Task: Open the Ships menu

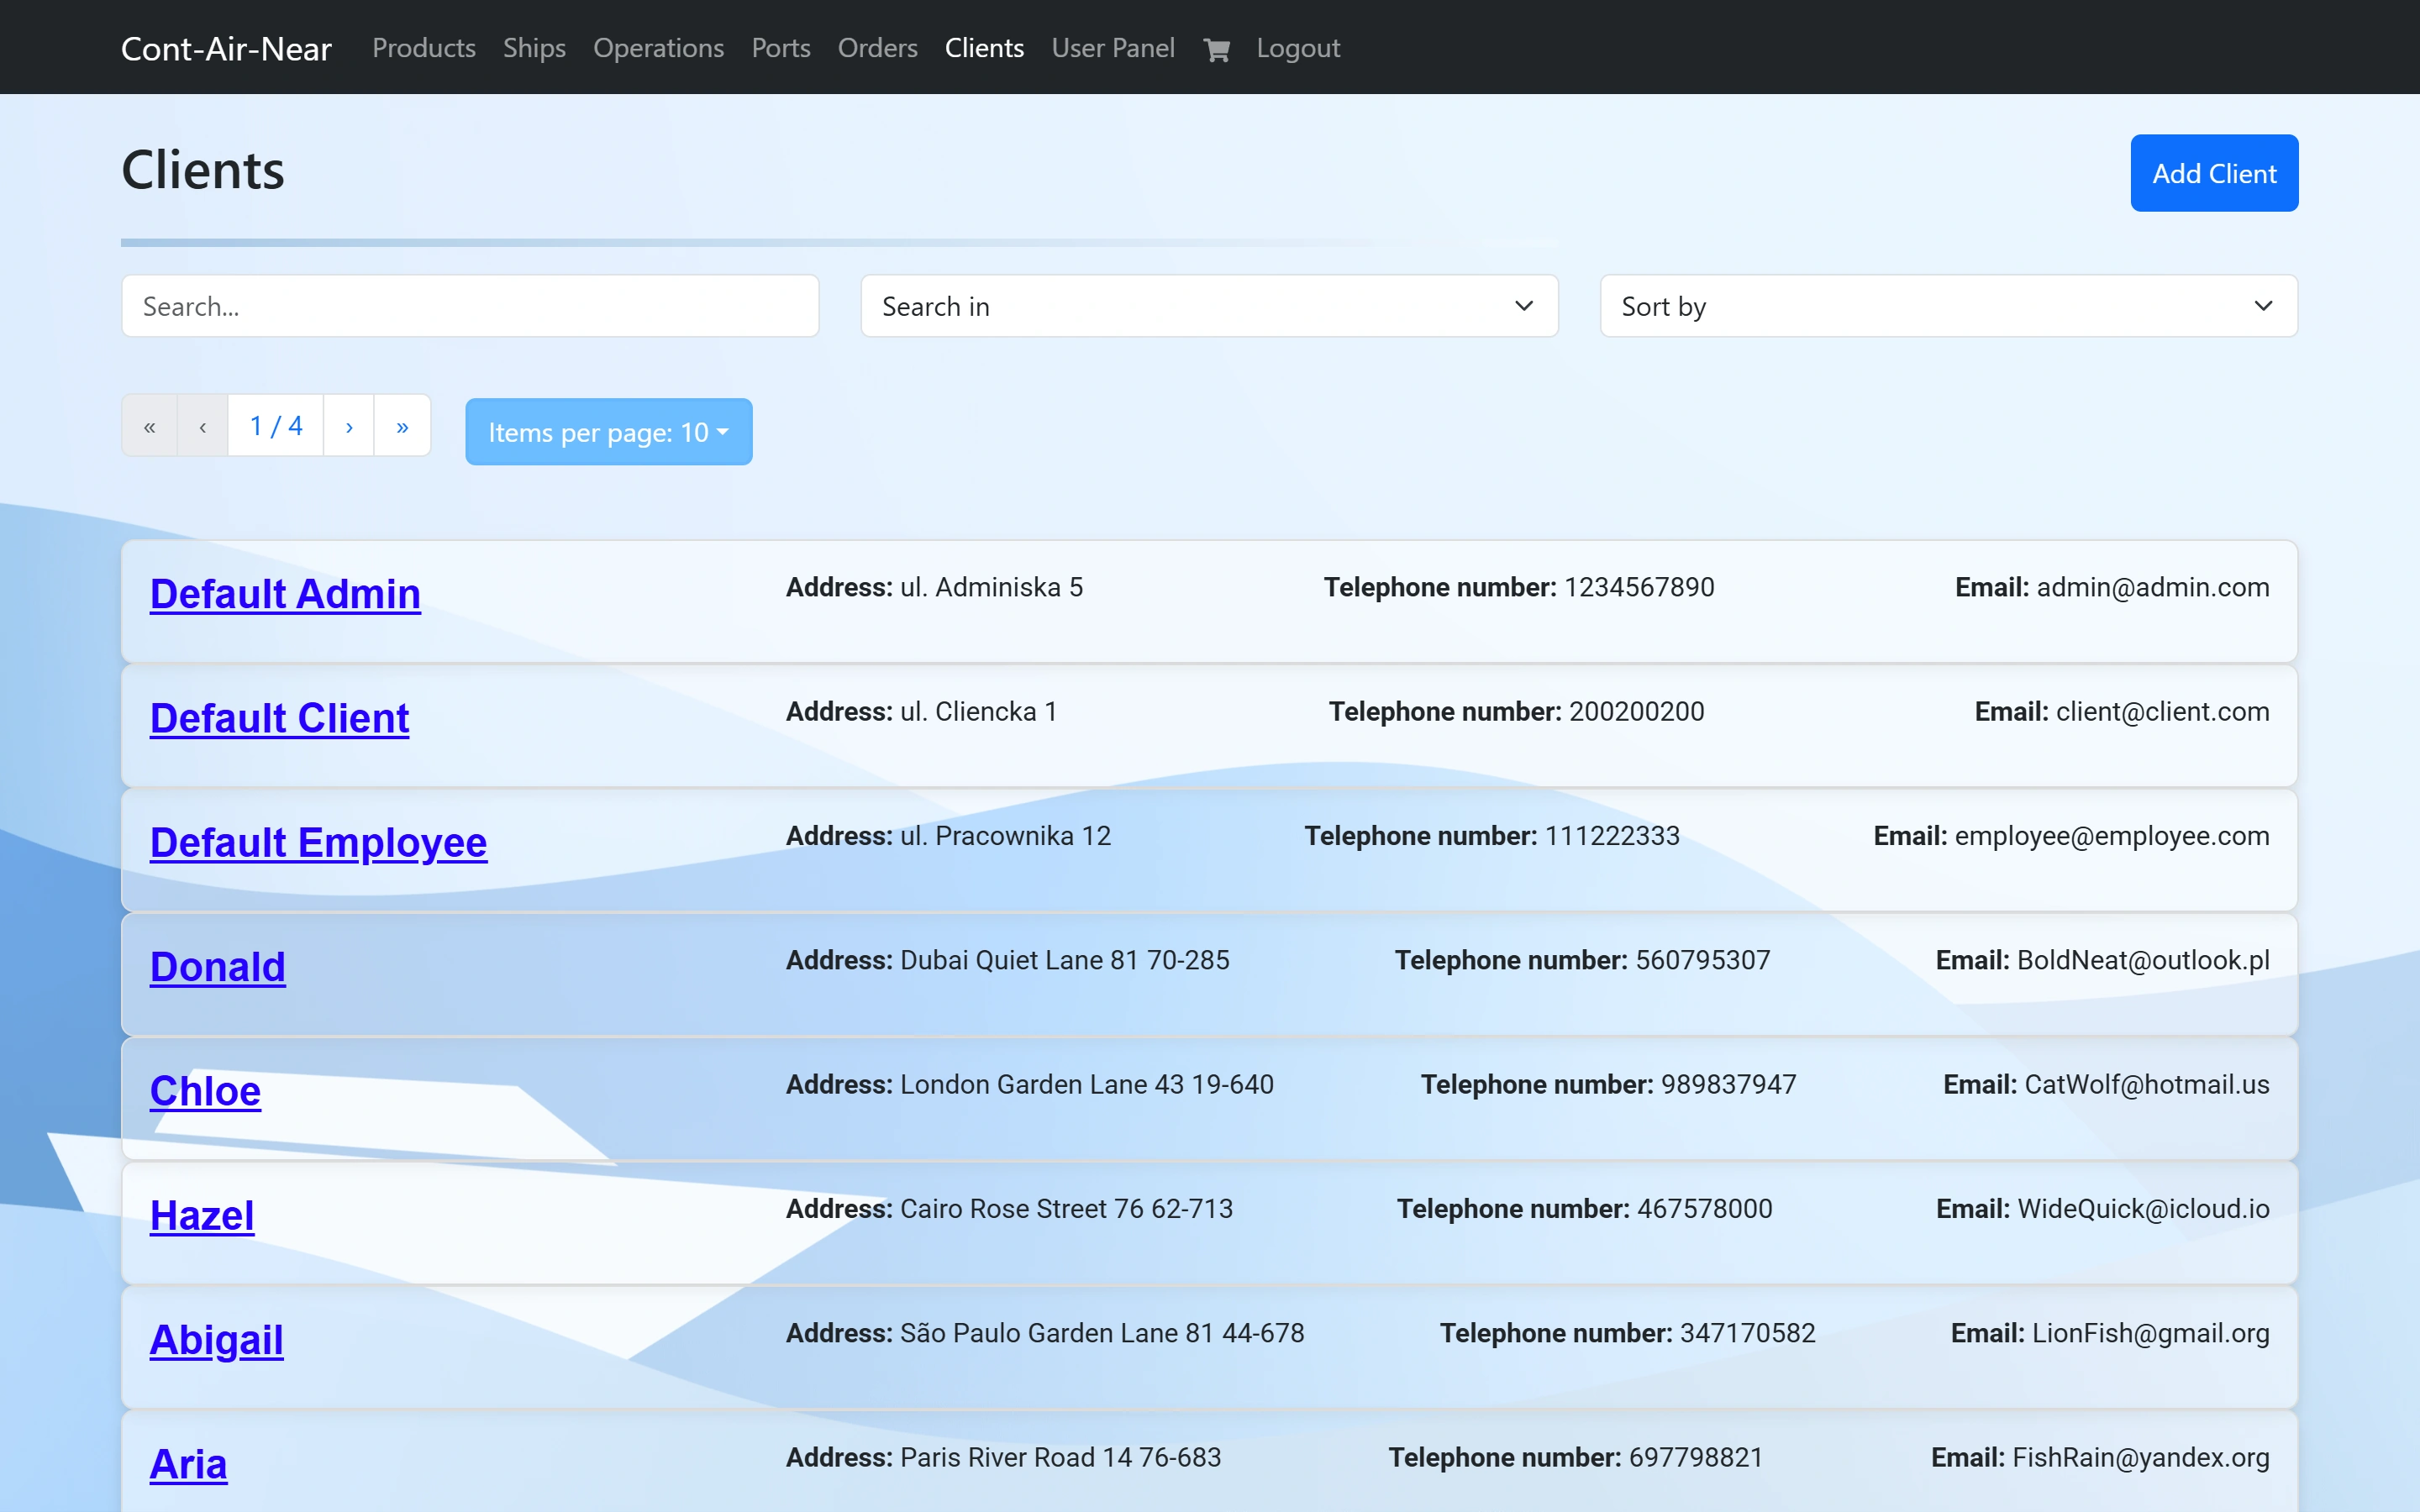Action: pos(534,48)
